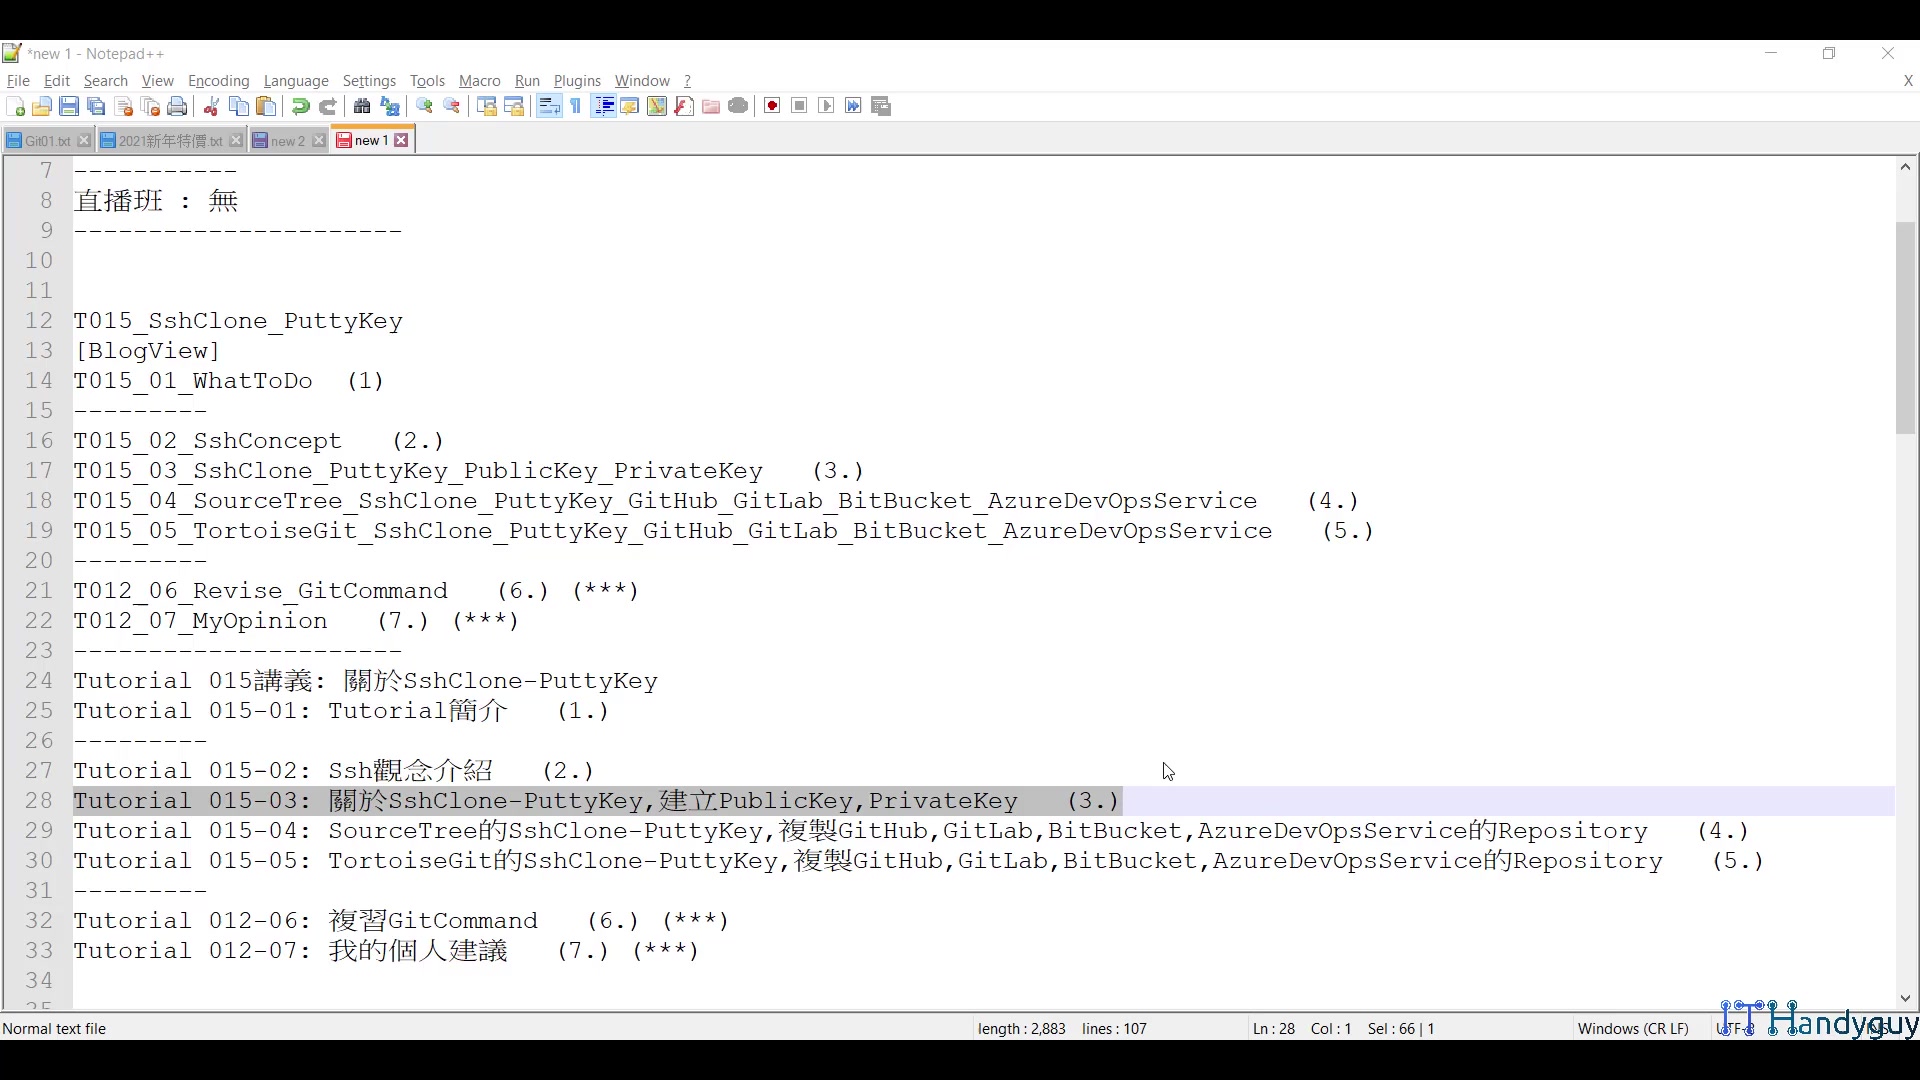Open the Macro menu
Screen dimensions: 1920x1080
[479, 81]
